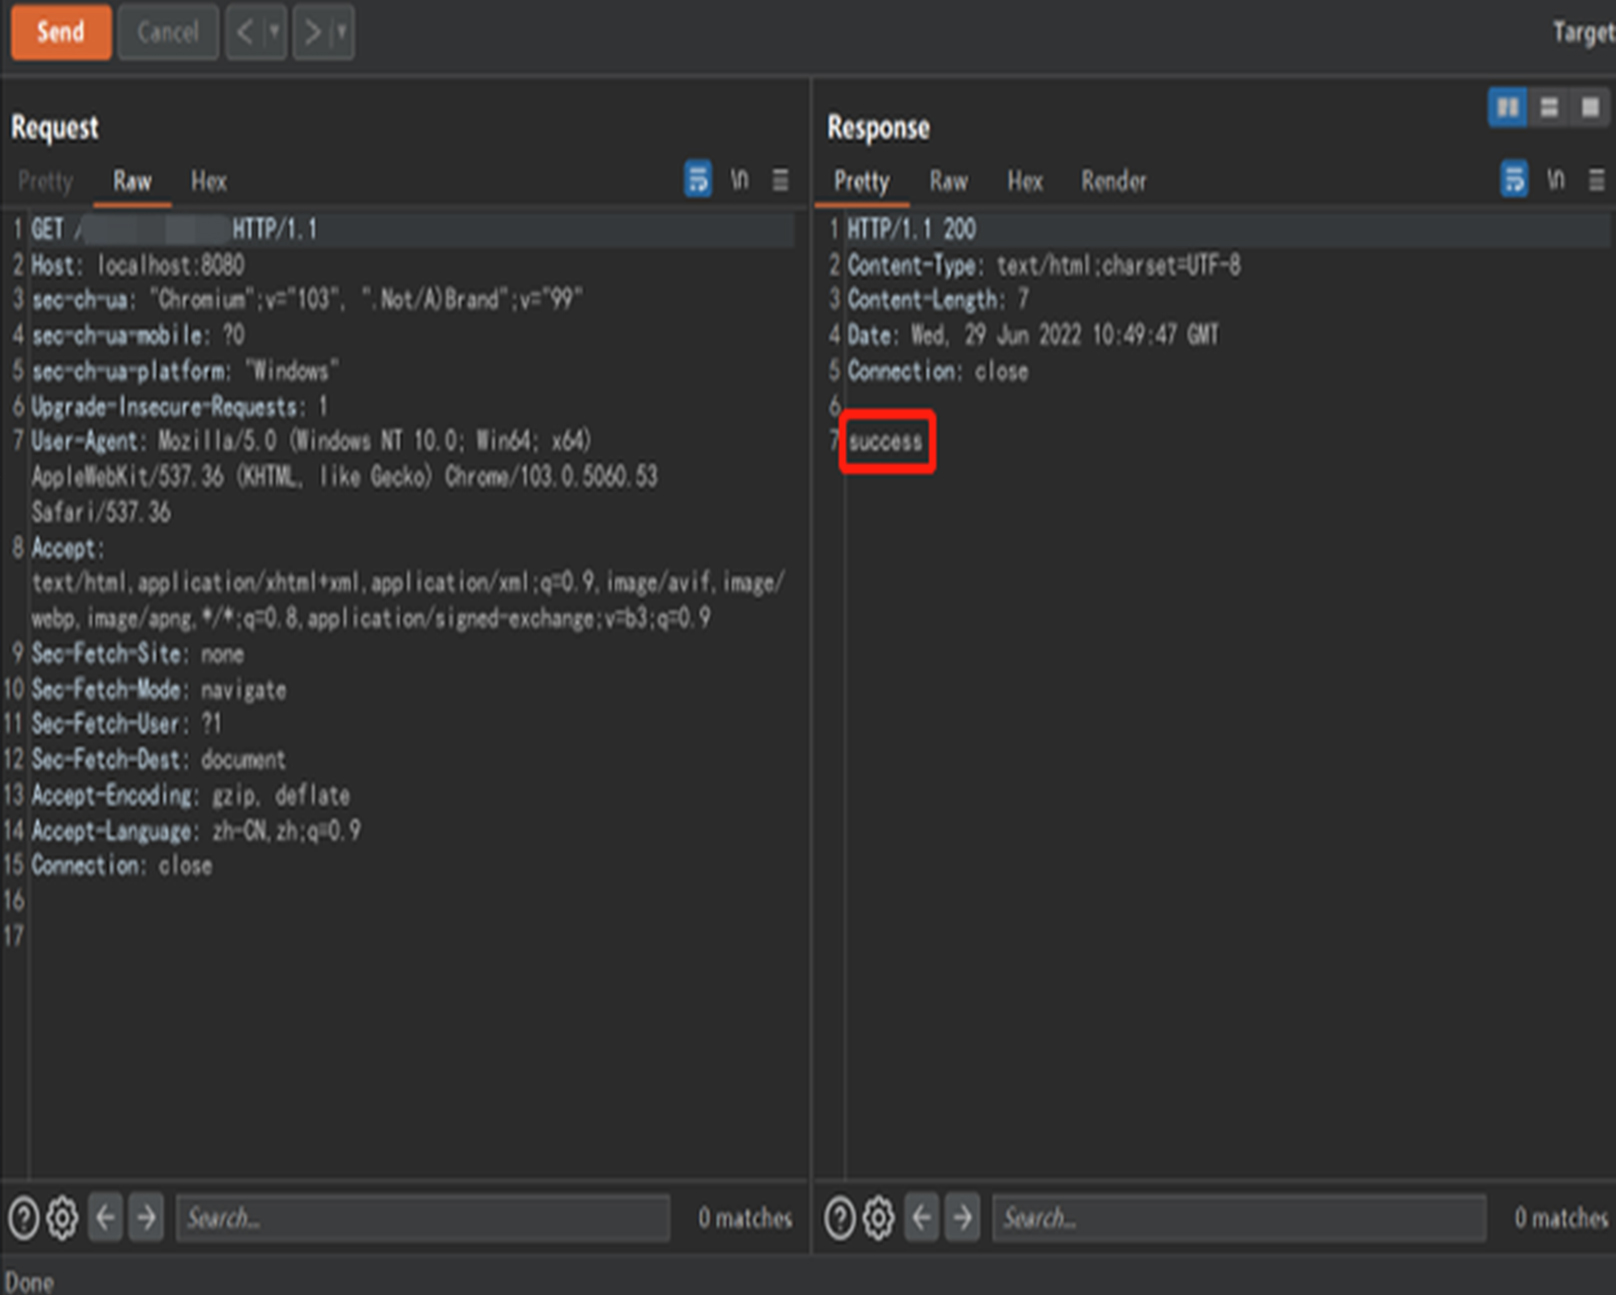Edit the Target setting at top right

click(x=1584, y=32)
